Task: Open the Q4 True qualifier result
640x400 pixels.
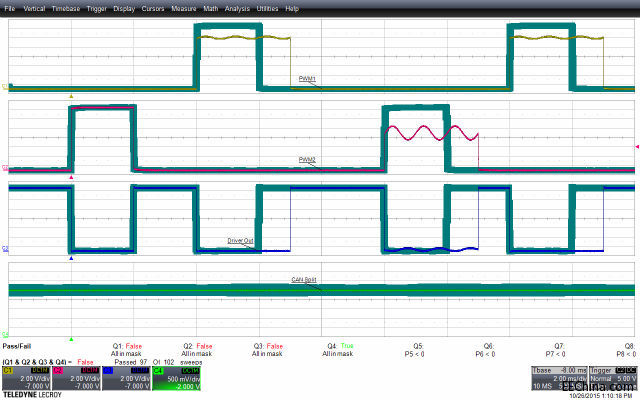Action: [338, 350]
